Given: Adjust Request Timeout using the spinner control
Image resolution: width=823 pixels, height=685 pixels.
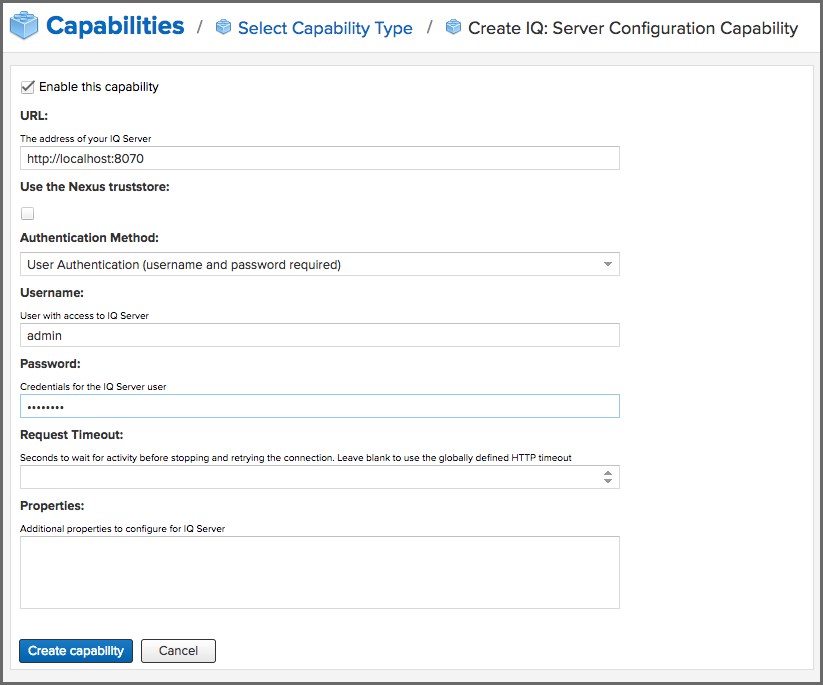Looking at the screenshot, I should click(x=607, y=477).
